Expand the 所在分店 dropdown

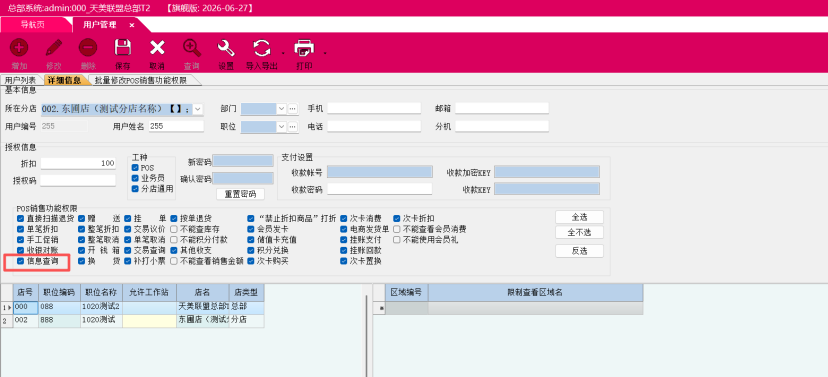pyautogui.click(x=197, y=109)
